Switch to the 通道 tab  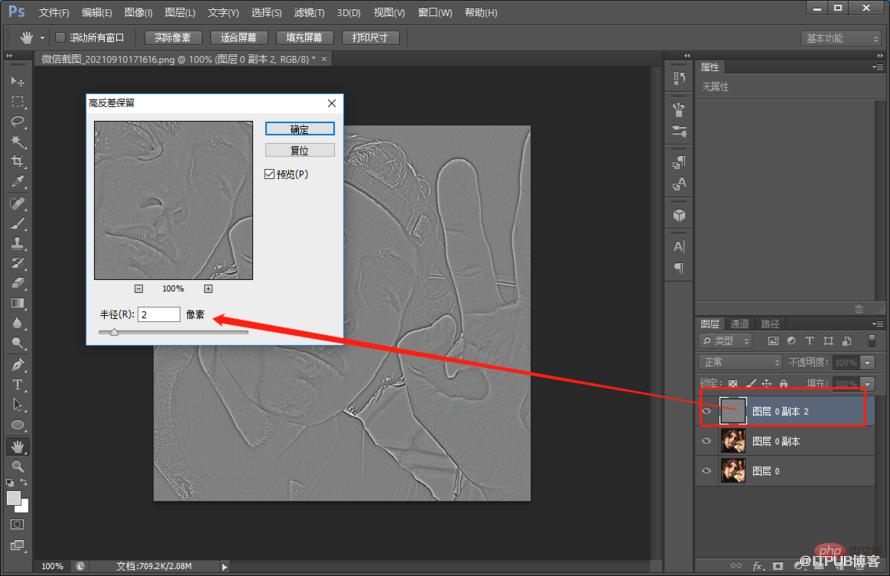click(x=739, y=324)
